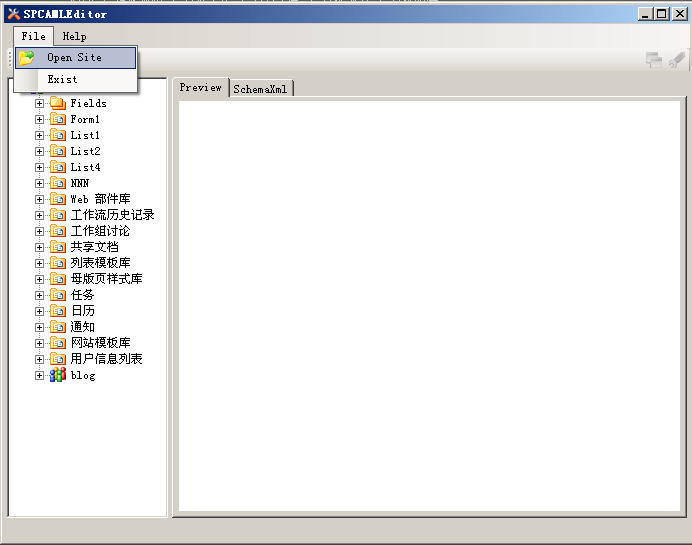Select the 共享文档 tree item
Image resolution: width=692 pixels, height=545 pixels.
point(94,247)
